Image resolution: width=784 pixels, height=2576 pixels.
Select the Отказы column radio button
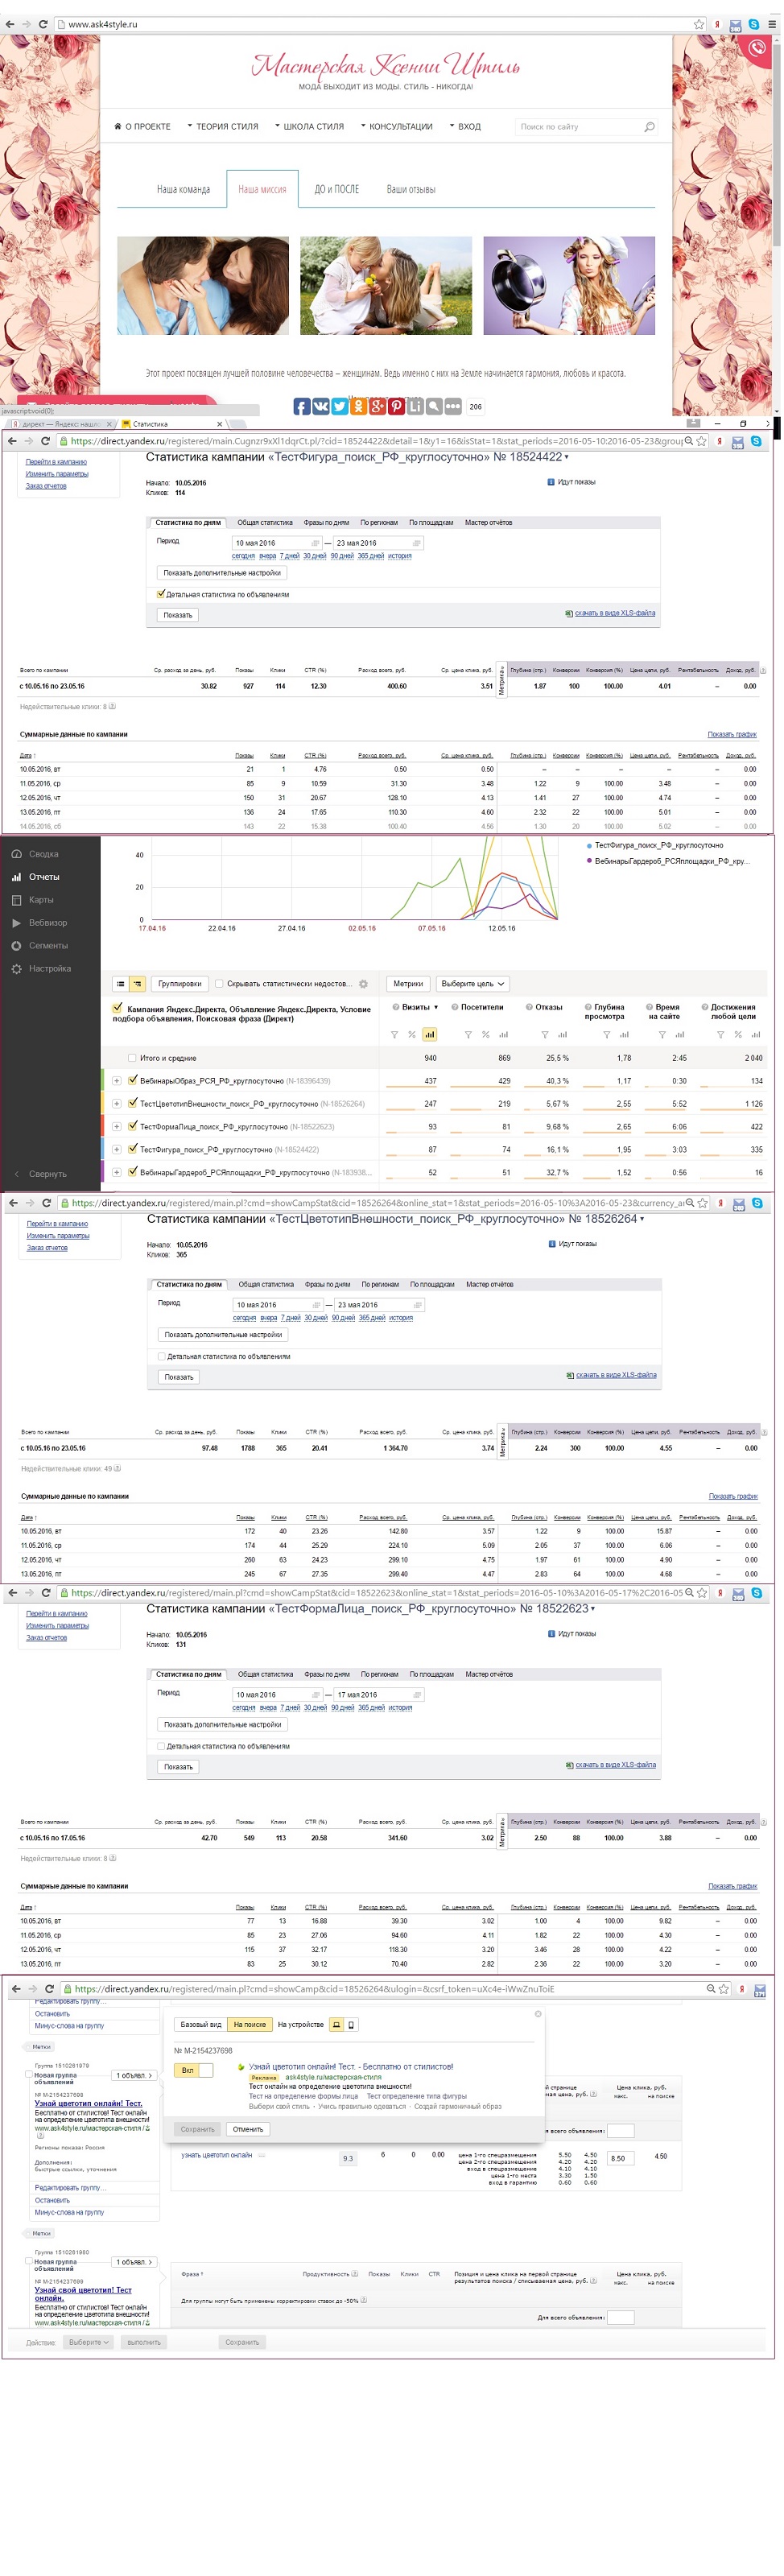(x=529, y=1009)
